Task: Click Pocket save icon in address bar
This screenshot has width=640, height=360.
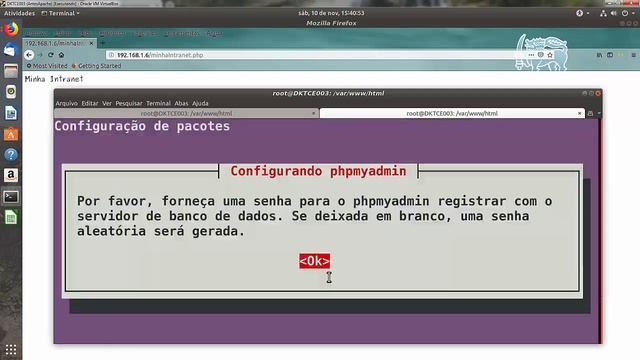Action: tap(540, 55)
